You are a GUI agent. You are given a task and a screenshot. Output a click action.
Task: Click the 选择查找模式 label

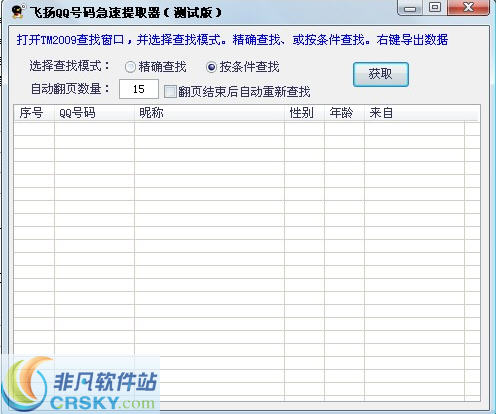tap(69, 66)
